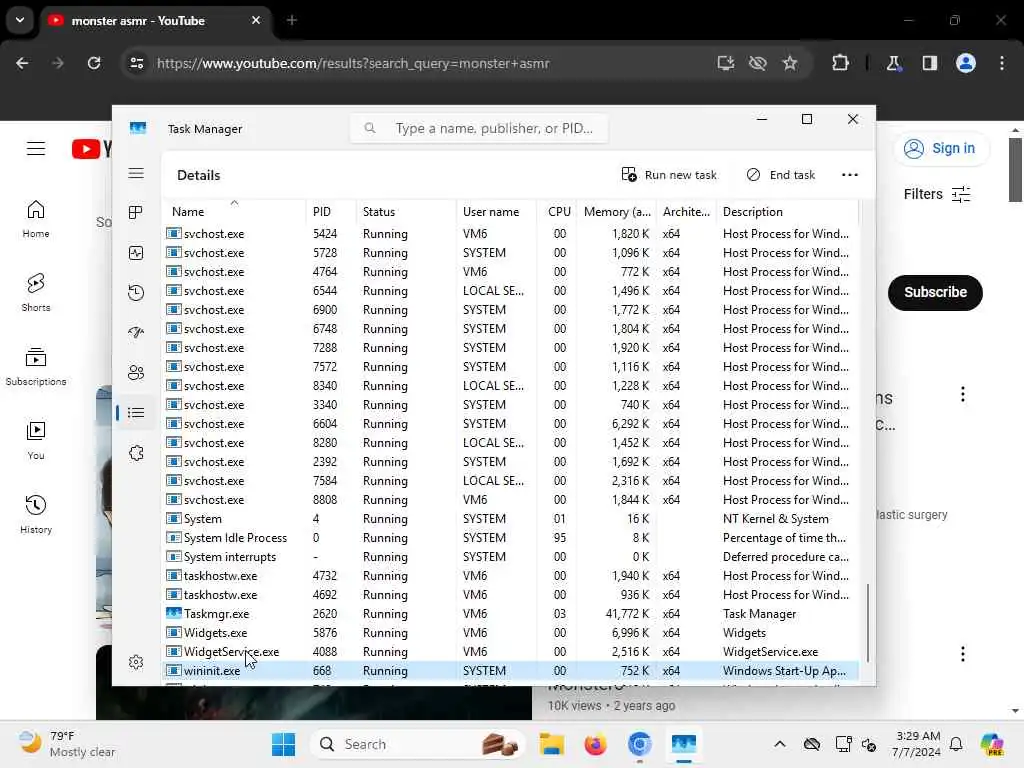
Task: Sort by Status column header
Action: point(406,212)
